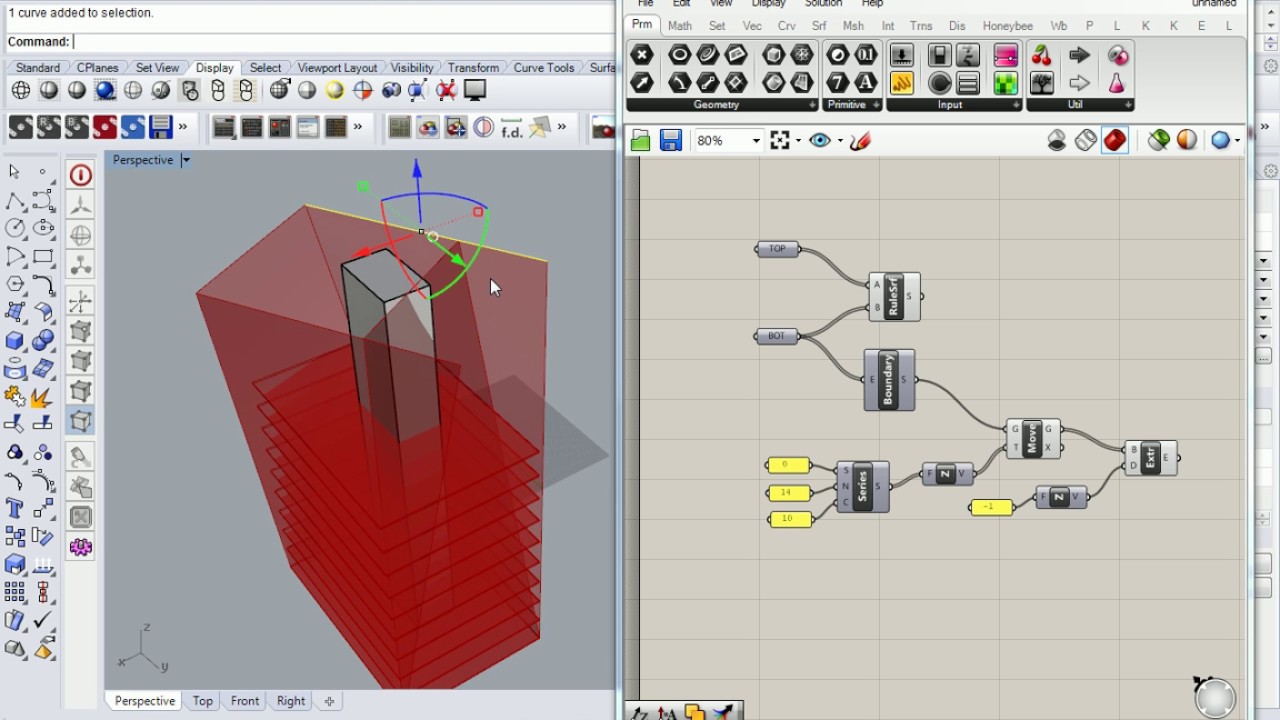Click the blue floppy disk save icon in Rhino

tap(160, 128)
